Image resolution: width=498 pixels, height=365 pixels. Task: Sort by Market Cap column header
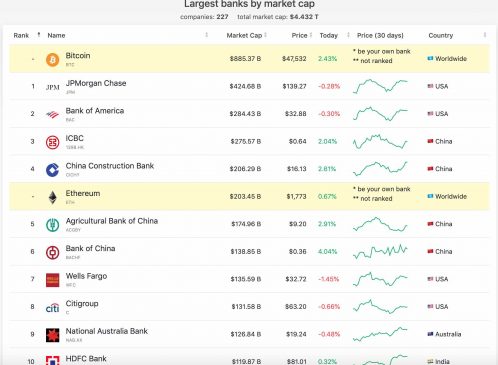pos(246,35)
